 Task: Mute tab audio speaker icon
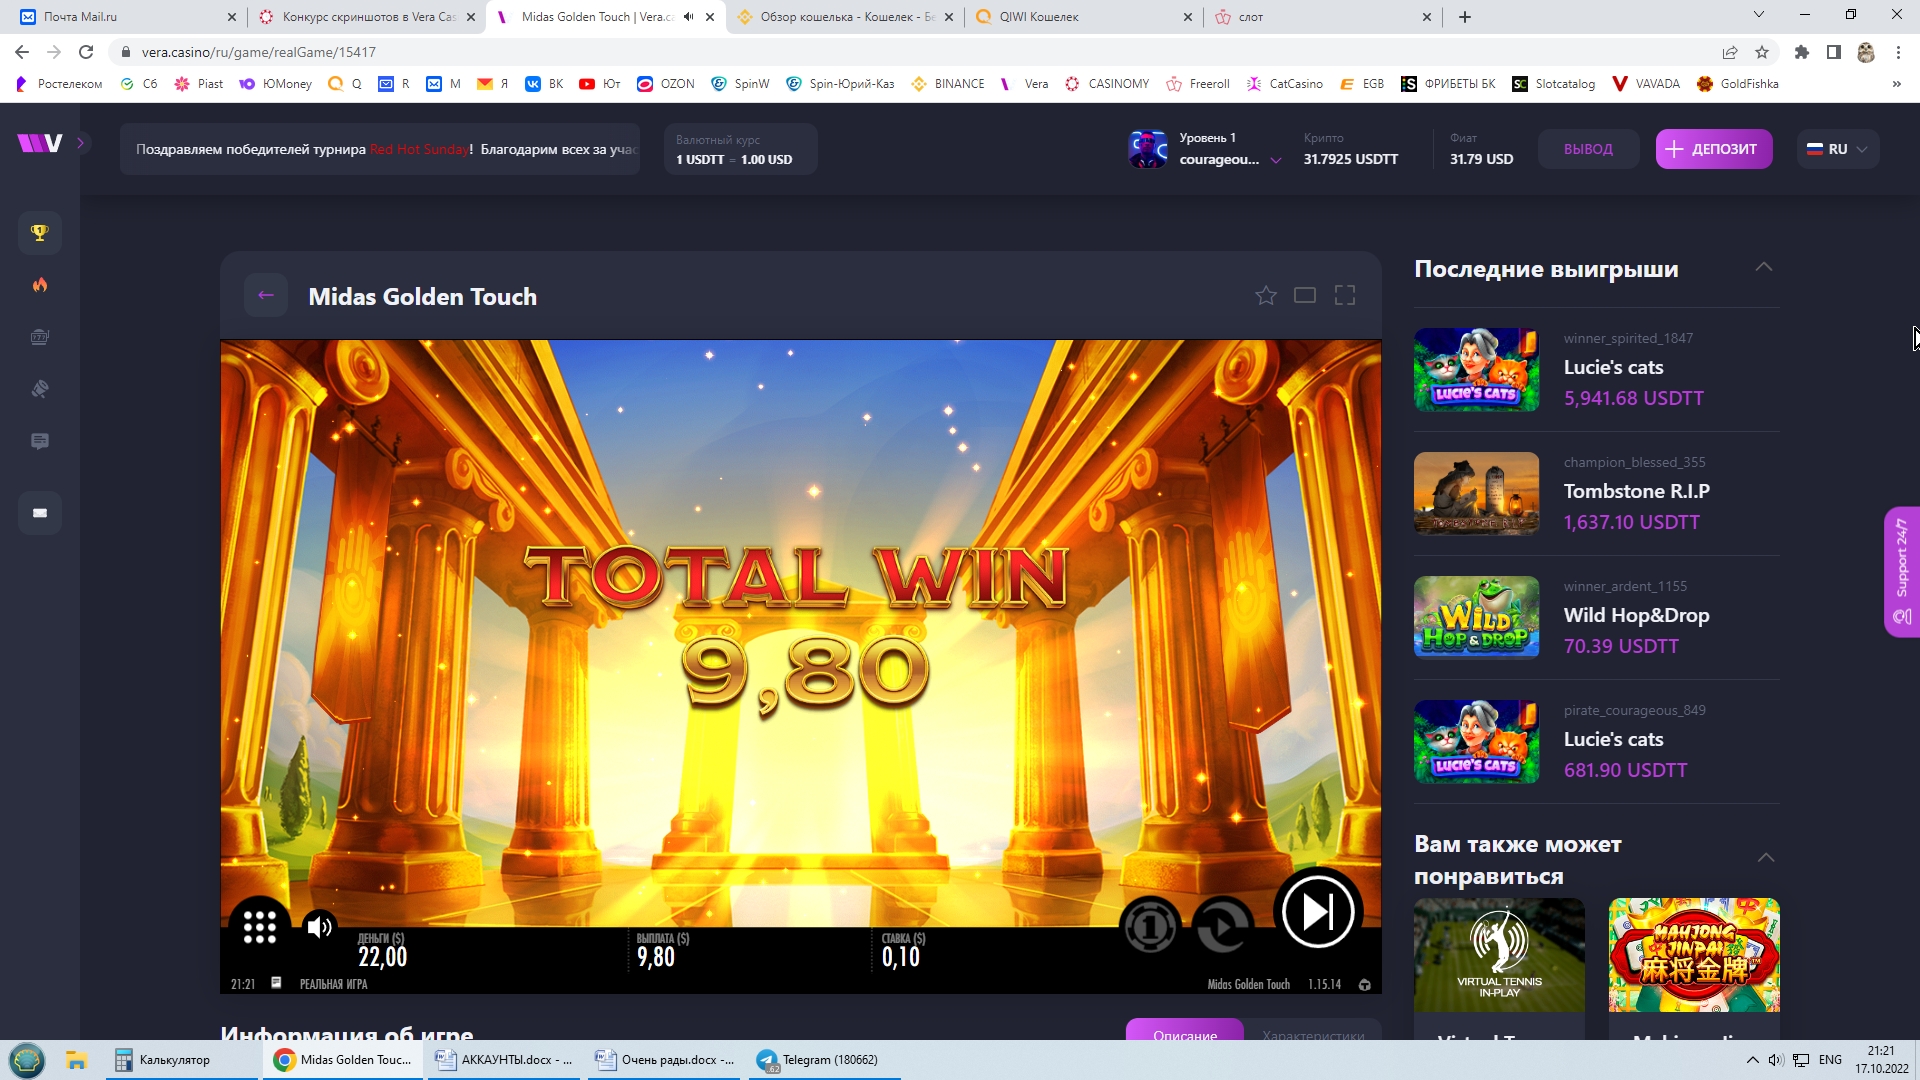pyautogui.click(x=688, y=17)
